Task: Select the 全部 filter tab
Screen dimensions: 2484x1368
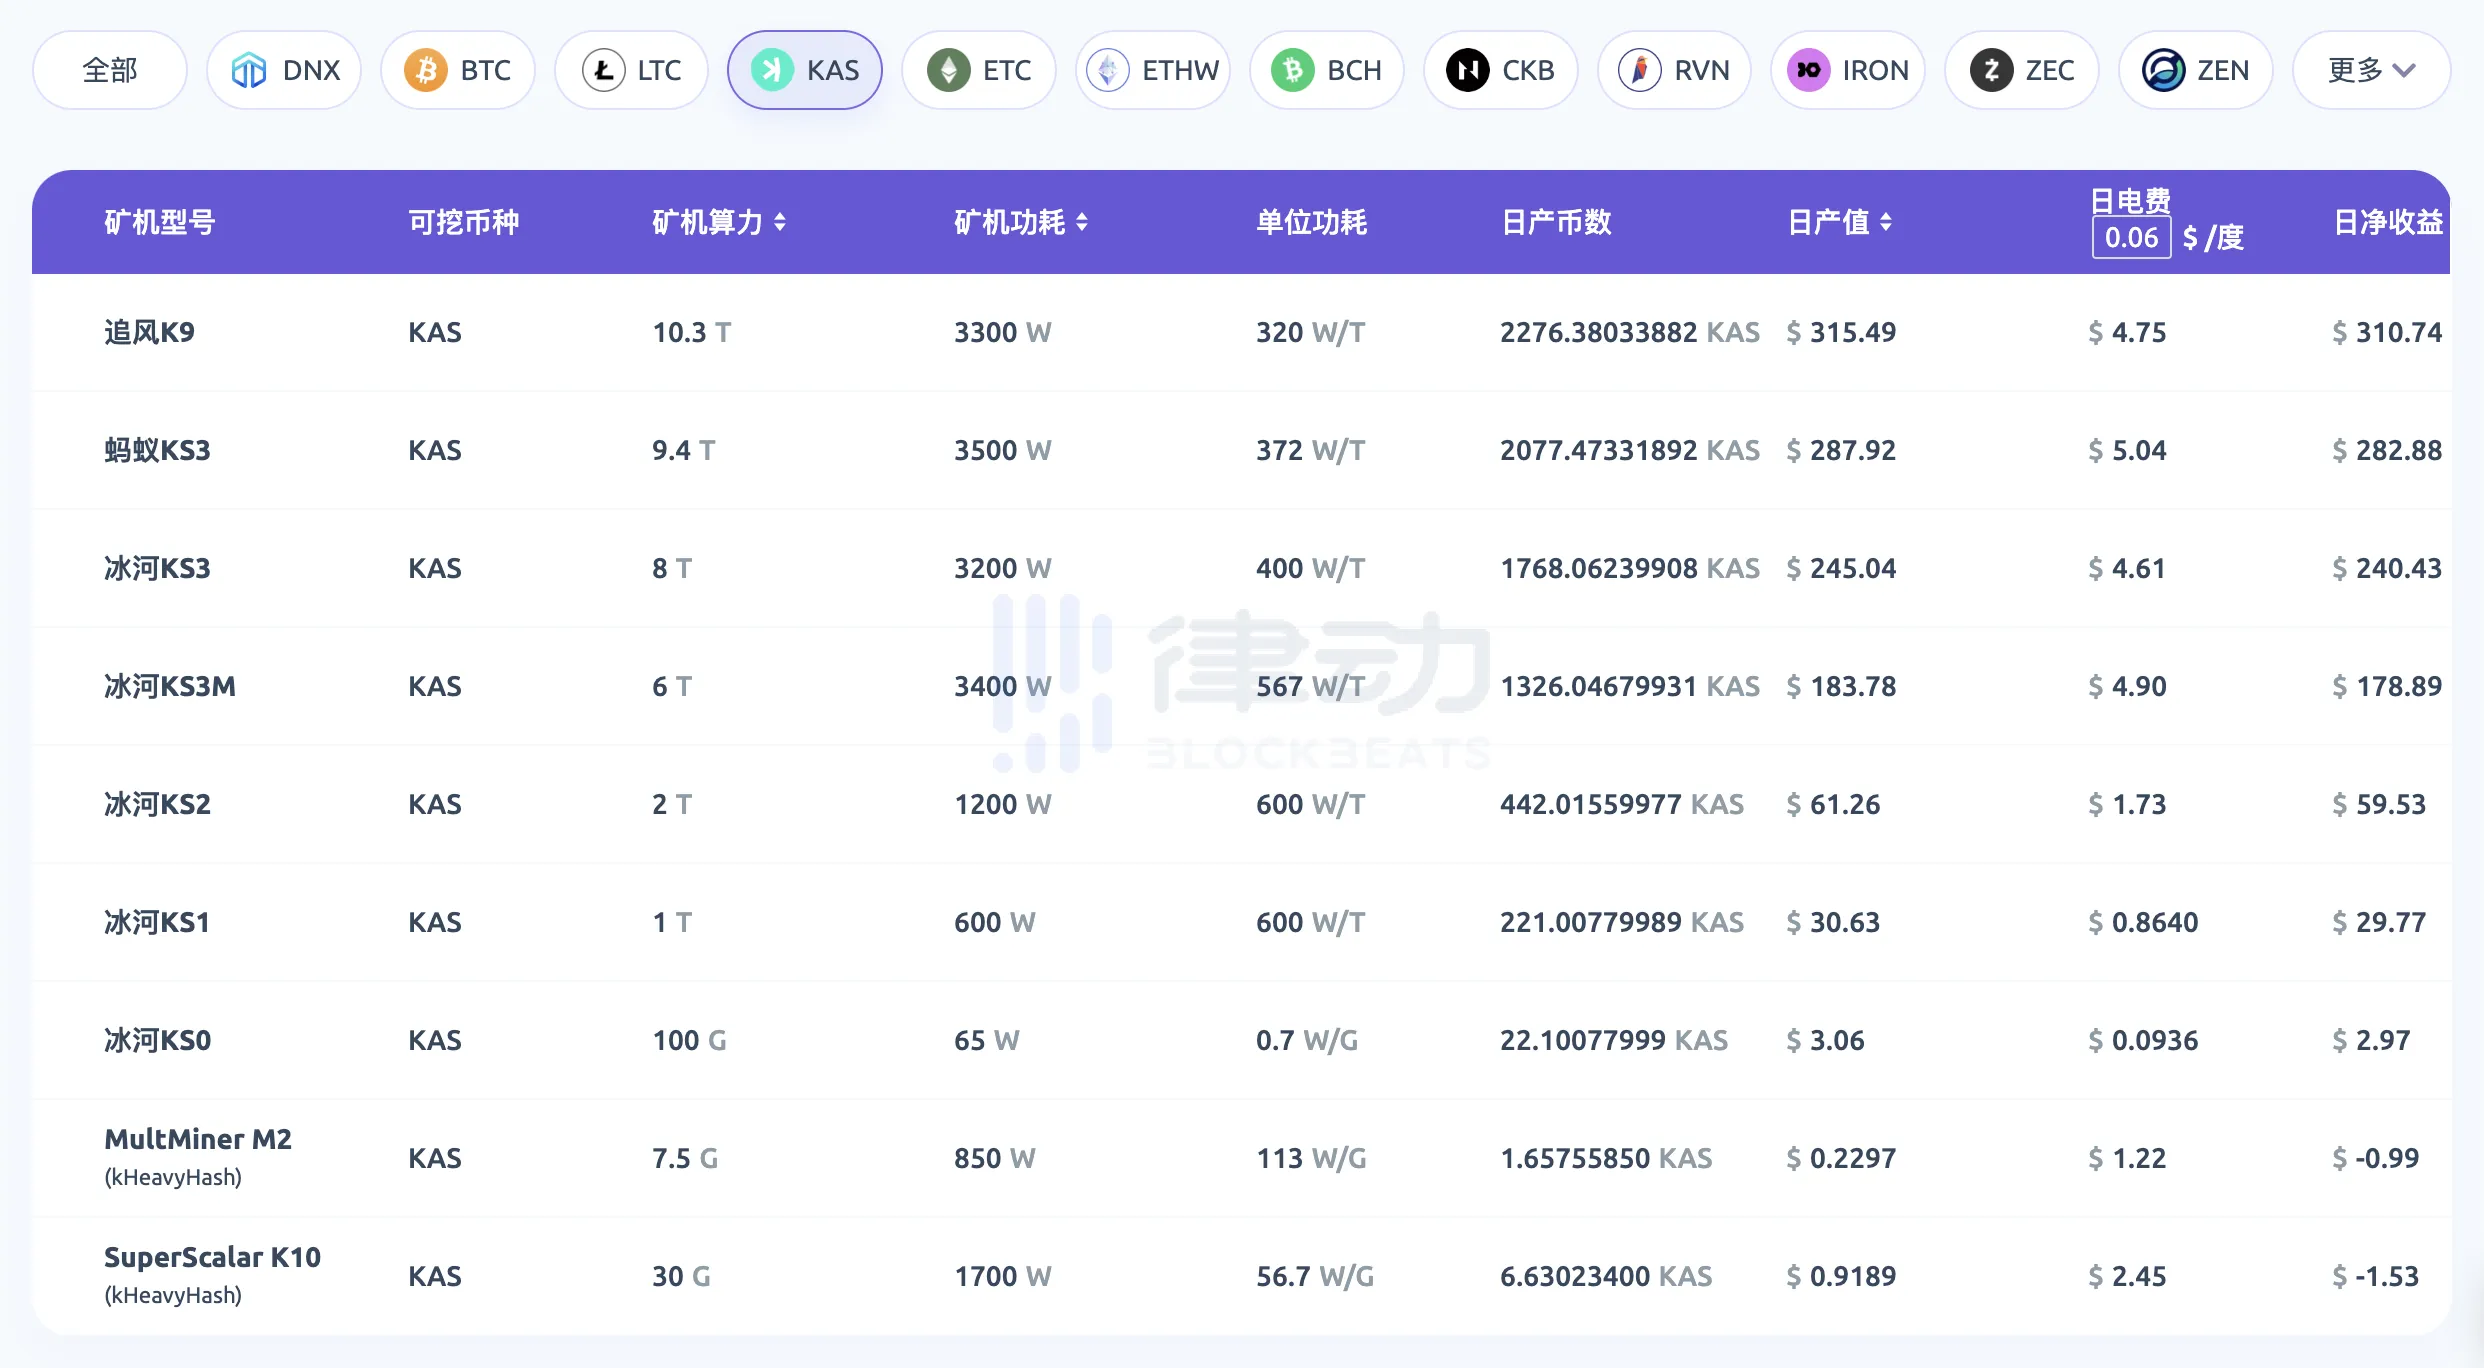Action: click(110, 70)
